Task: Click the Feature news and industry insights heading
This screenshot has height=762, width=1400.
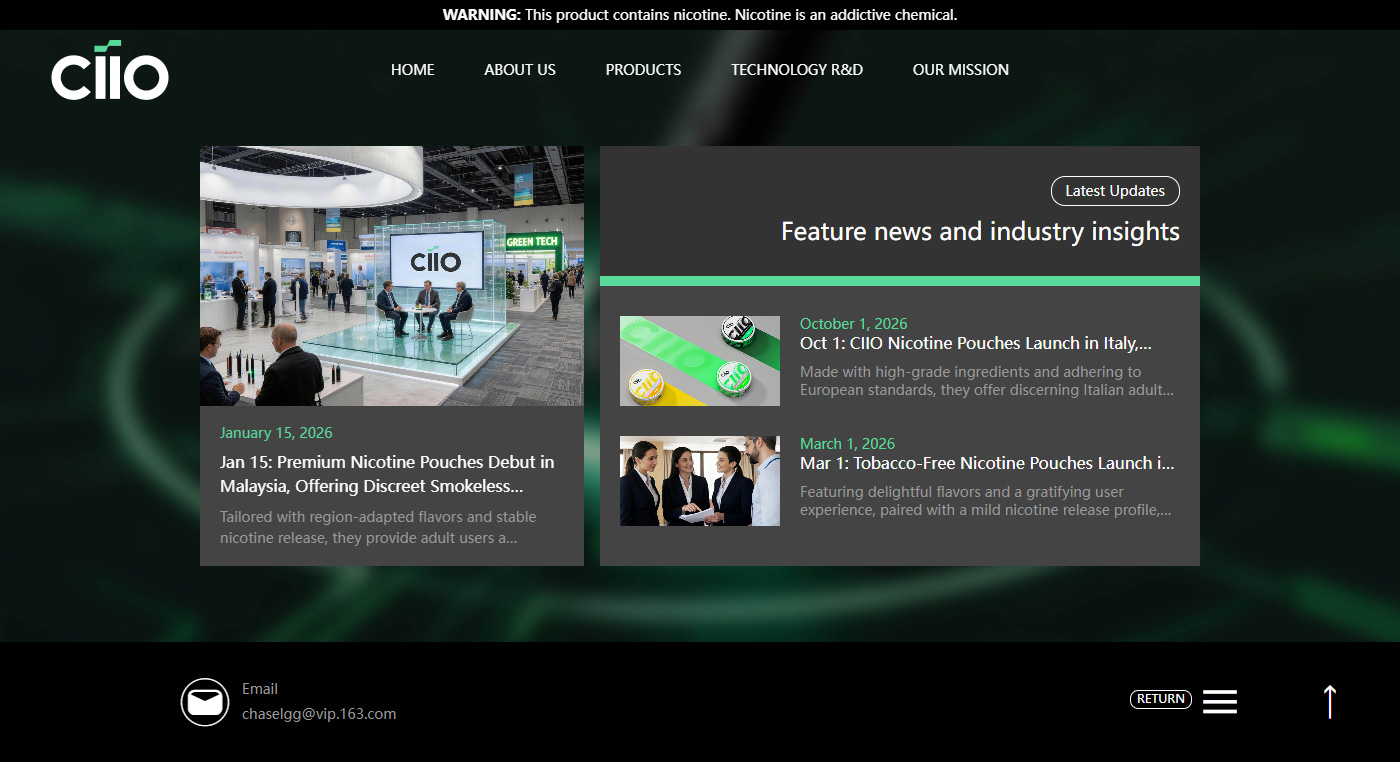Action: pos(979,232)
